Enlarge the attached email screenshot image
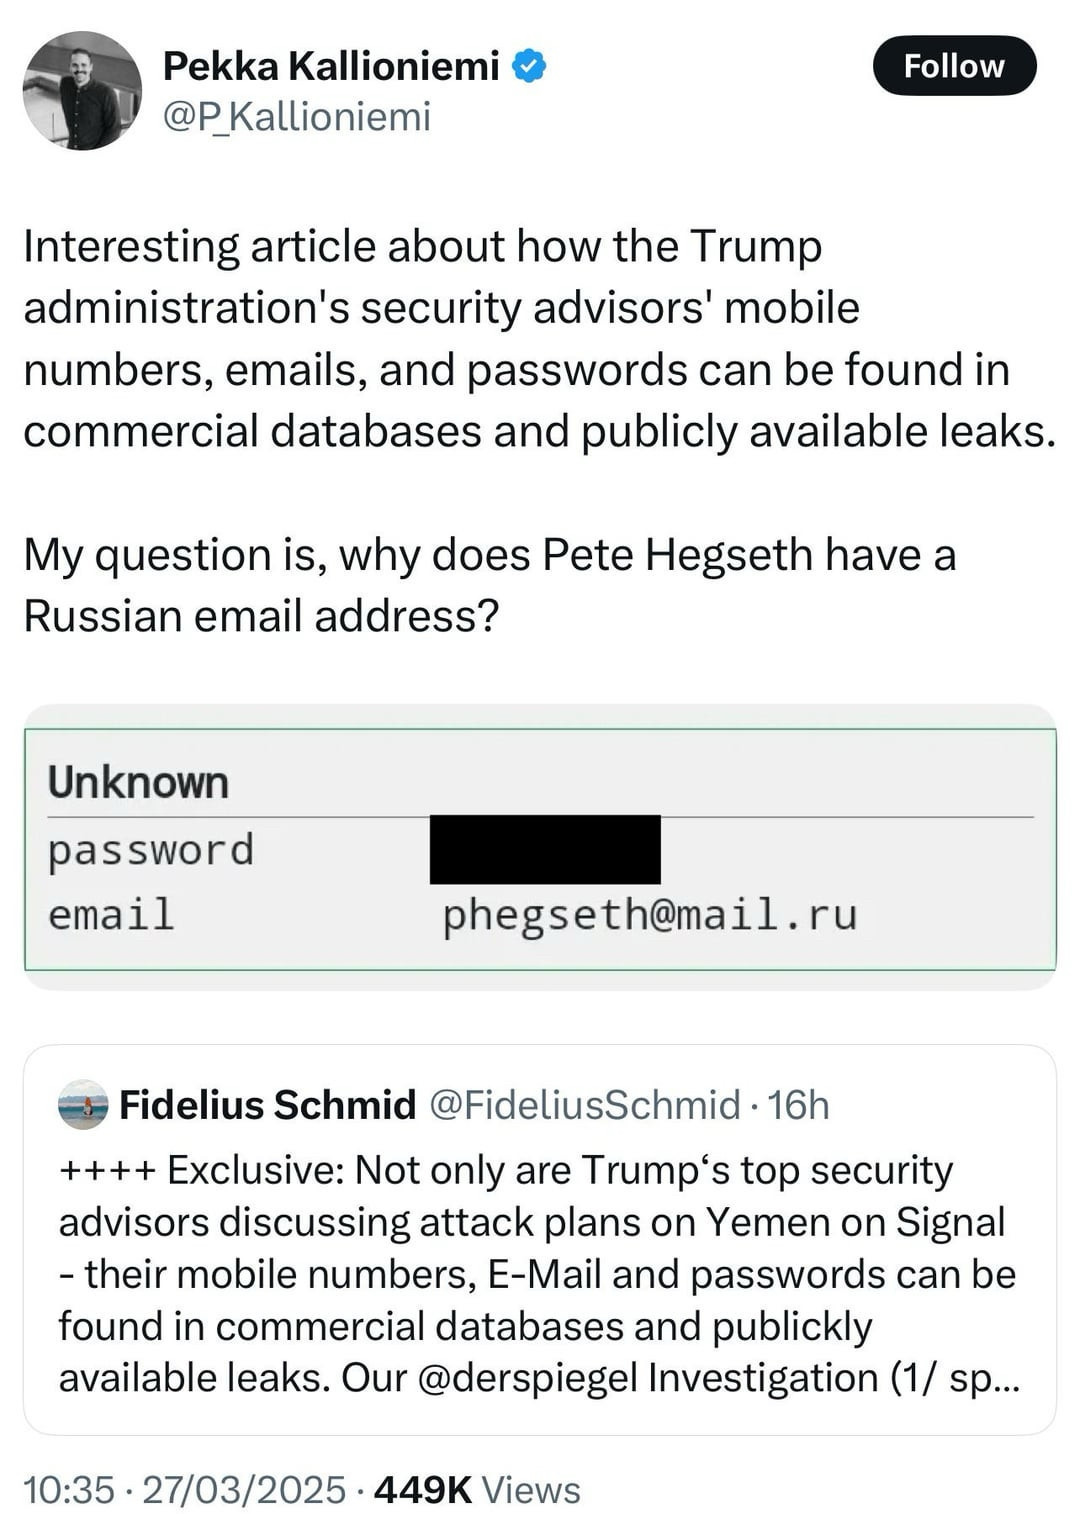This screenshot has height=1514, width=1080. (540, 847)
